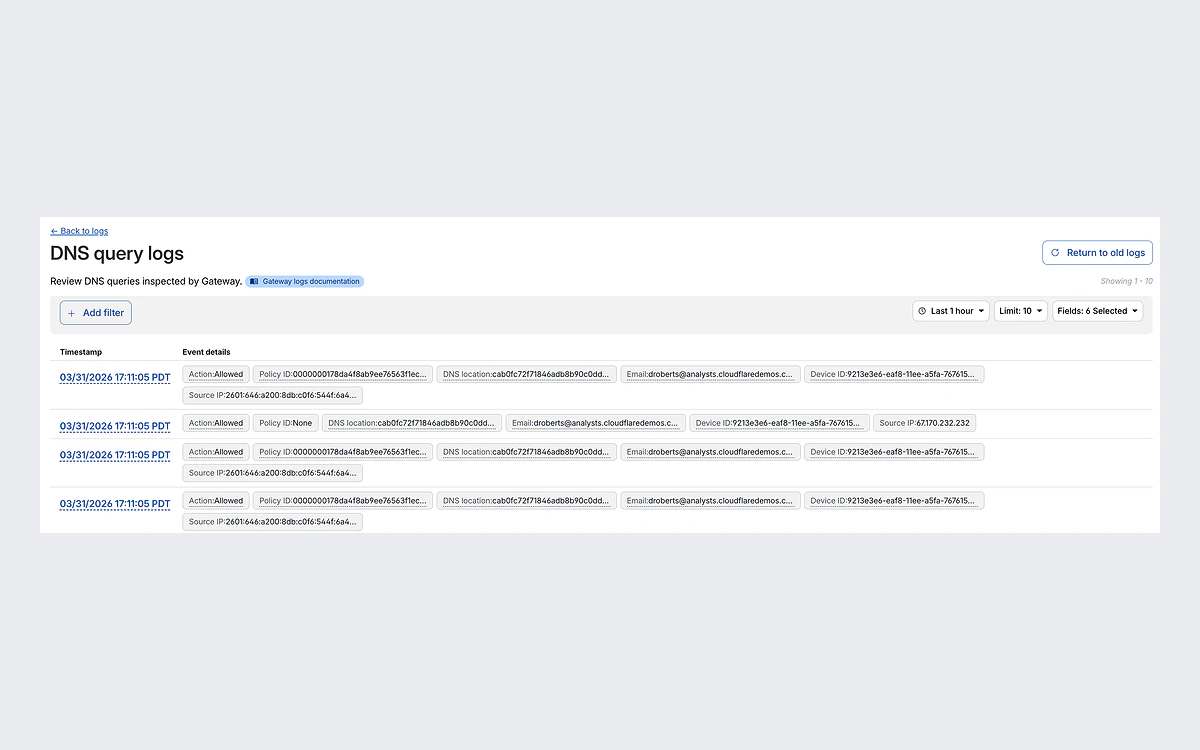This screenshot has width=1200, height=750.
Task: Click Email chip in the row with Policy ID:None
Action: coord(596,423)
